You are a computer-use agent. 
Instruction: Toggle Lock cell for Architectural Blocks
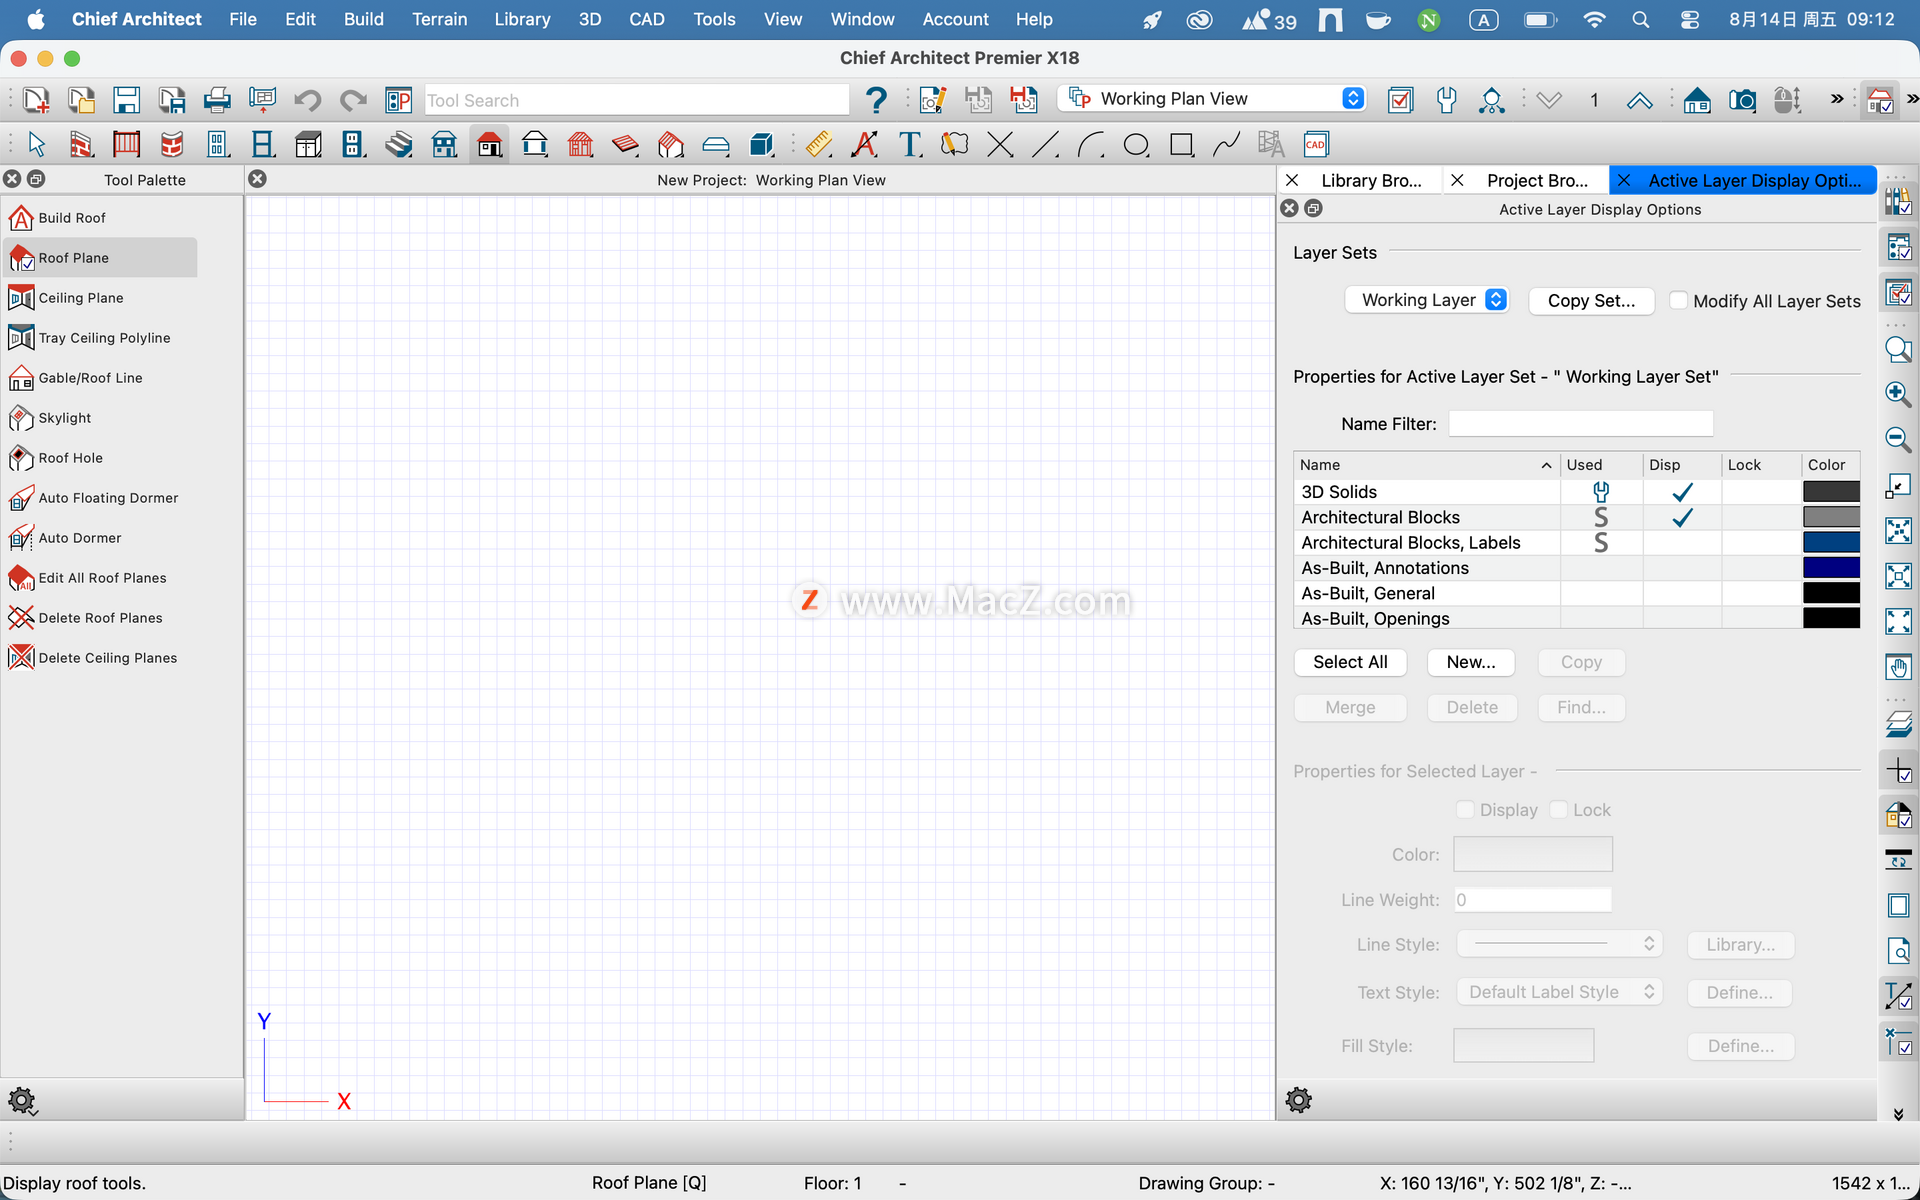[1761, 517]
